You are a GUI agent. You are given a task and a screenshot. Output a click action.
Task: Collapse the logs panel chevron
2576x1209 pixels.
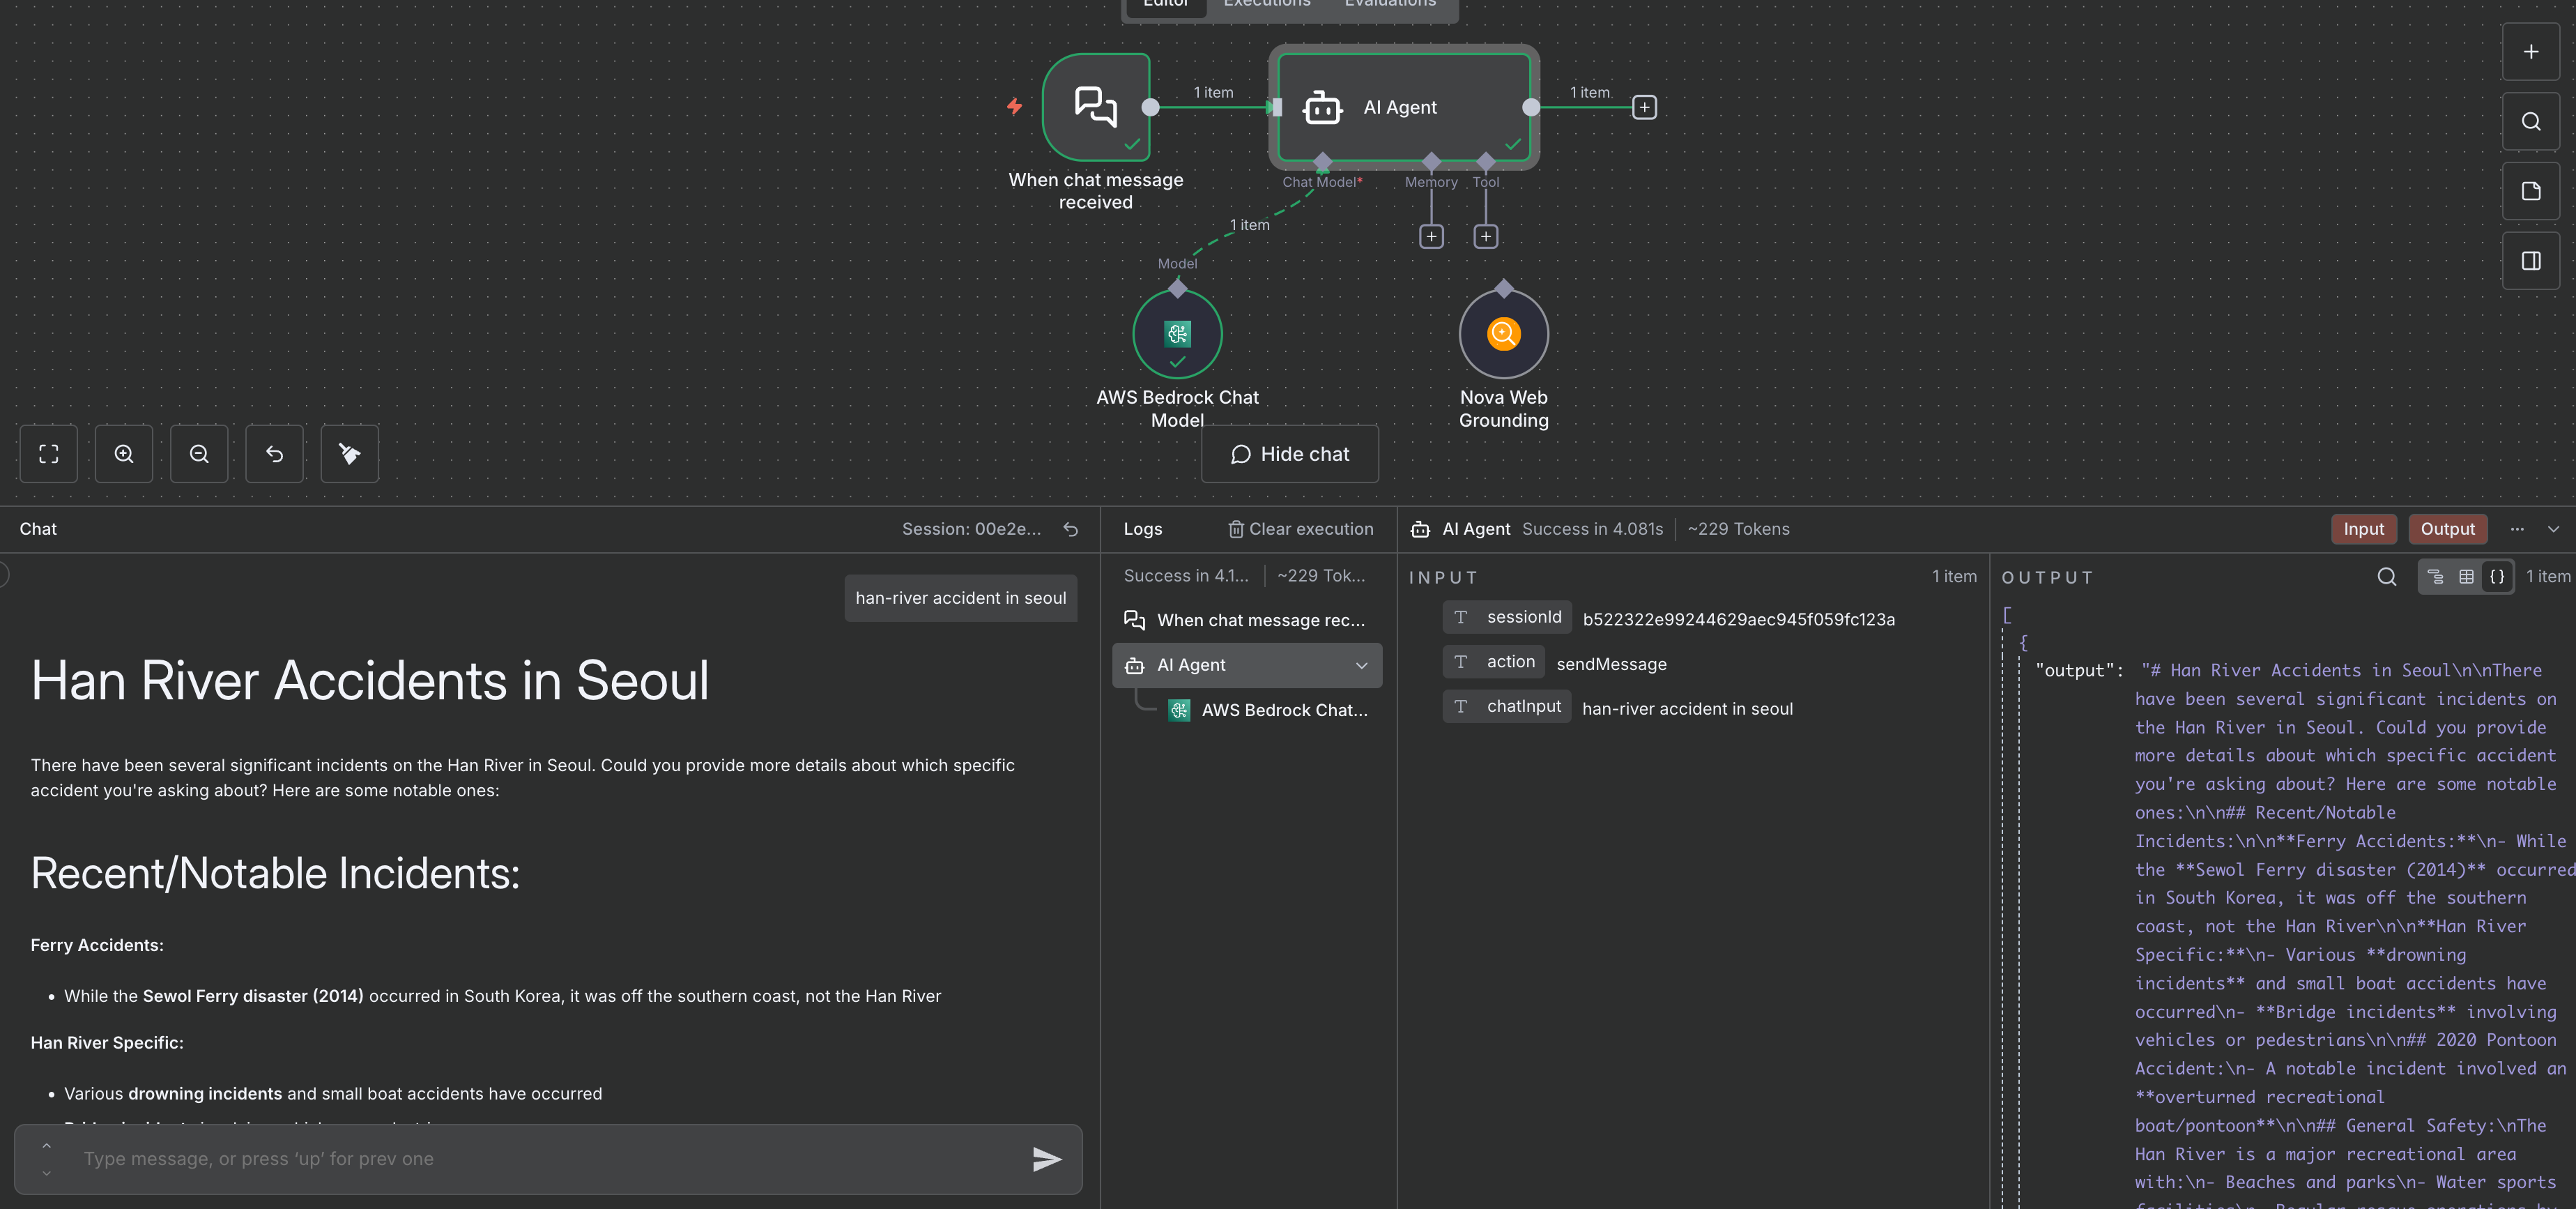(x=2553, y=529)
